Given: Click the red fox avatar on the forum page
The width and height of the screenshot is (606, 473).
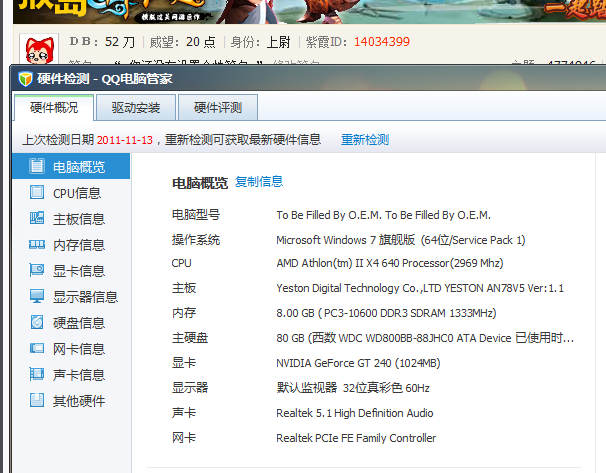Looking at the screenshot, I should point(39,49).
